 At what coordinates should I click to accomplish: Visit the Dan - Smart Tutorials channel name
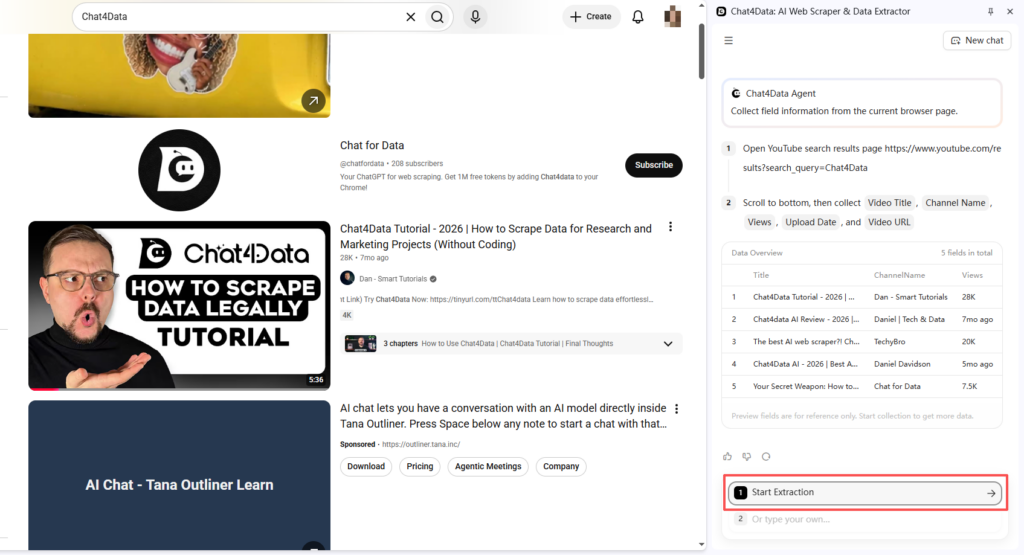pos(393,279)
